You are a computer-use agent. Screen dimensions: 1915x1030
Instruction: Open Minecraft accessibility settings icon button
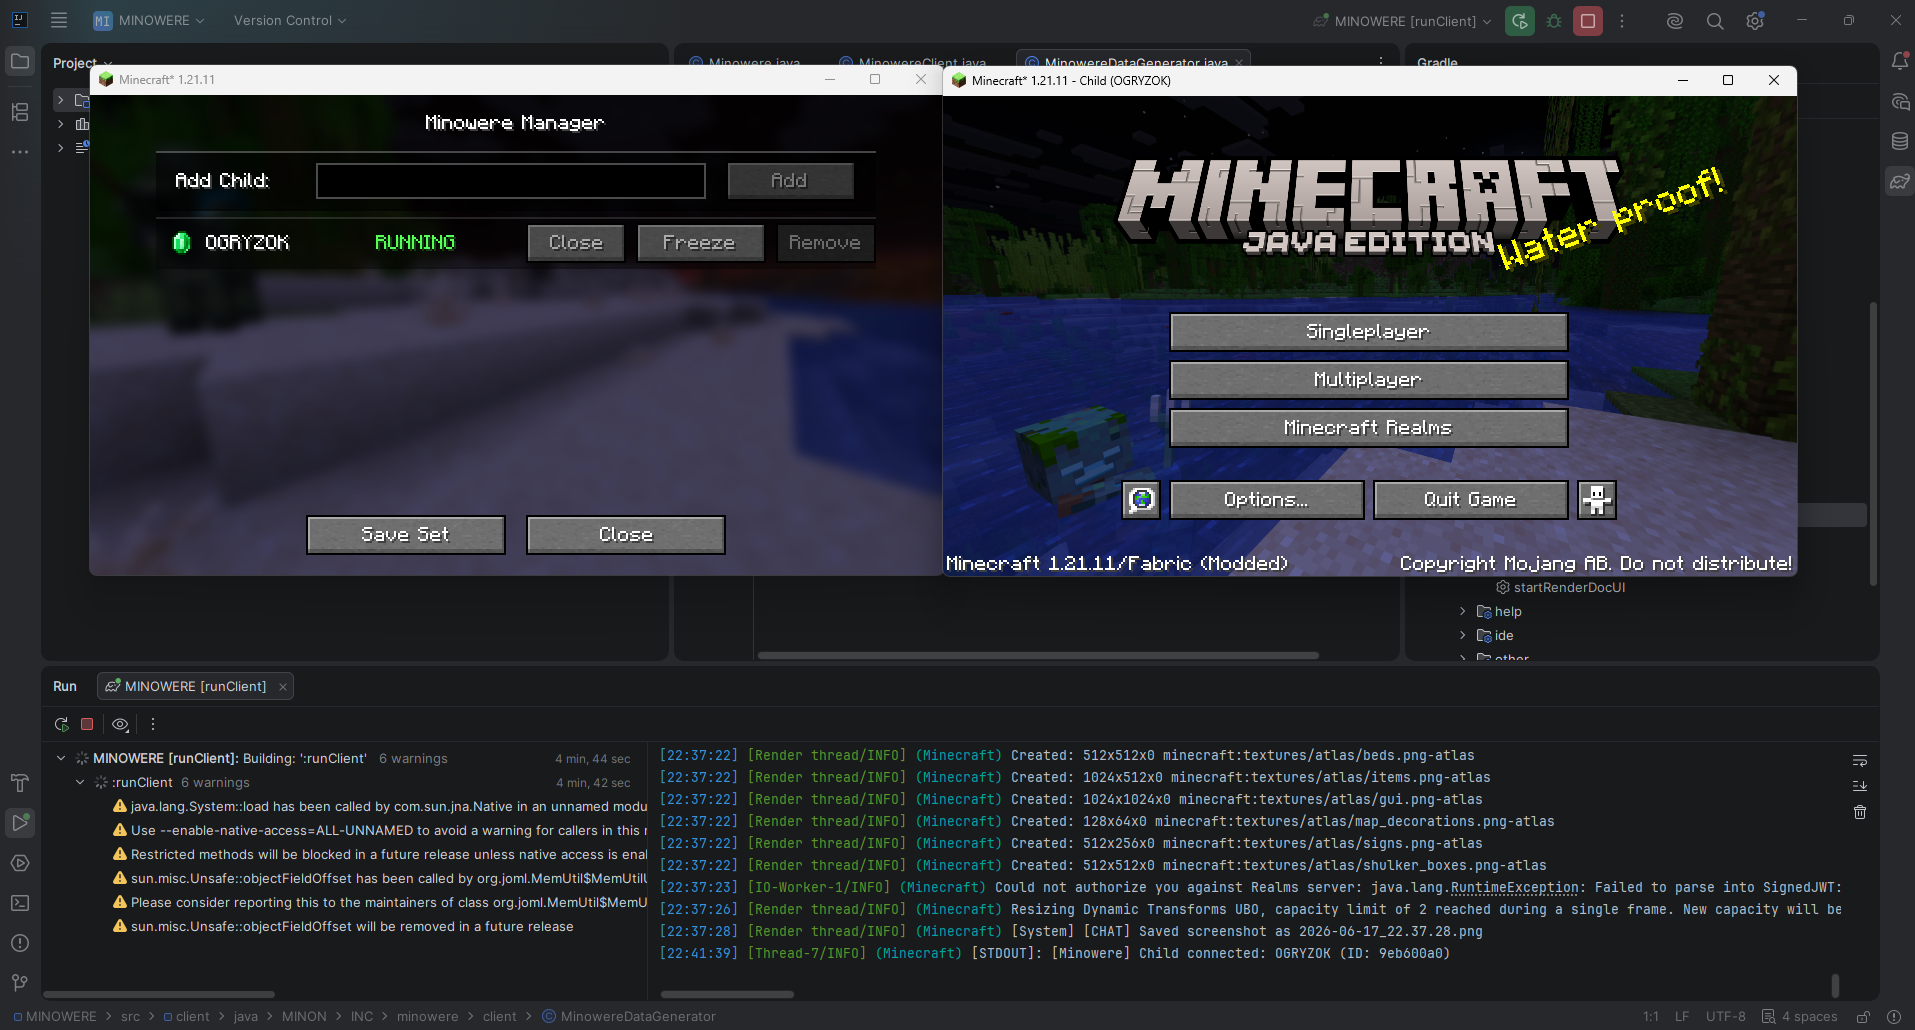point(1597,500)
